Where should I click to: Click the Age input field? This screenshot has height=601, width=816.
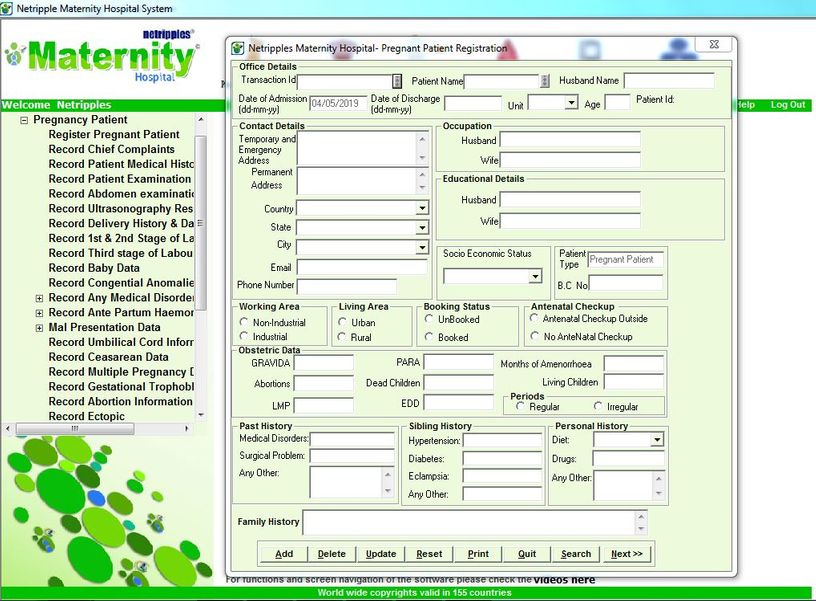tap(617, 102)
